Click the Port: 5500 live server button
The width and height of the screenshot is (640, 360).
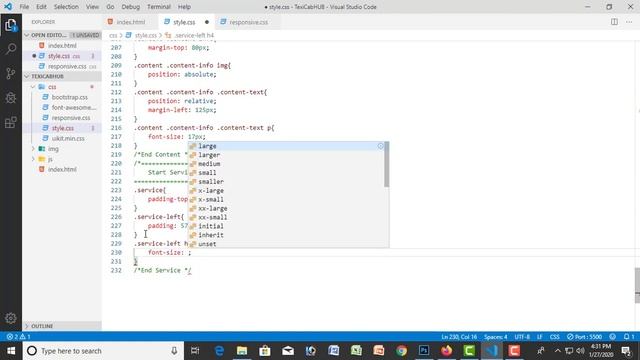584,337
